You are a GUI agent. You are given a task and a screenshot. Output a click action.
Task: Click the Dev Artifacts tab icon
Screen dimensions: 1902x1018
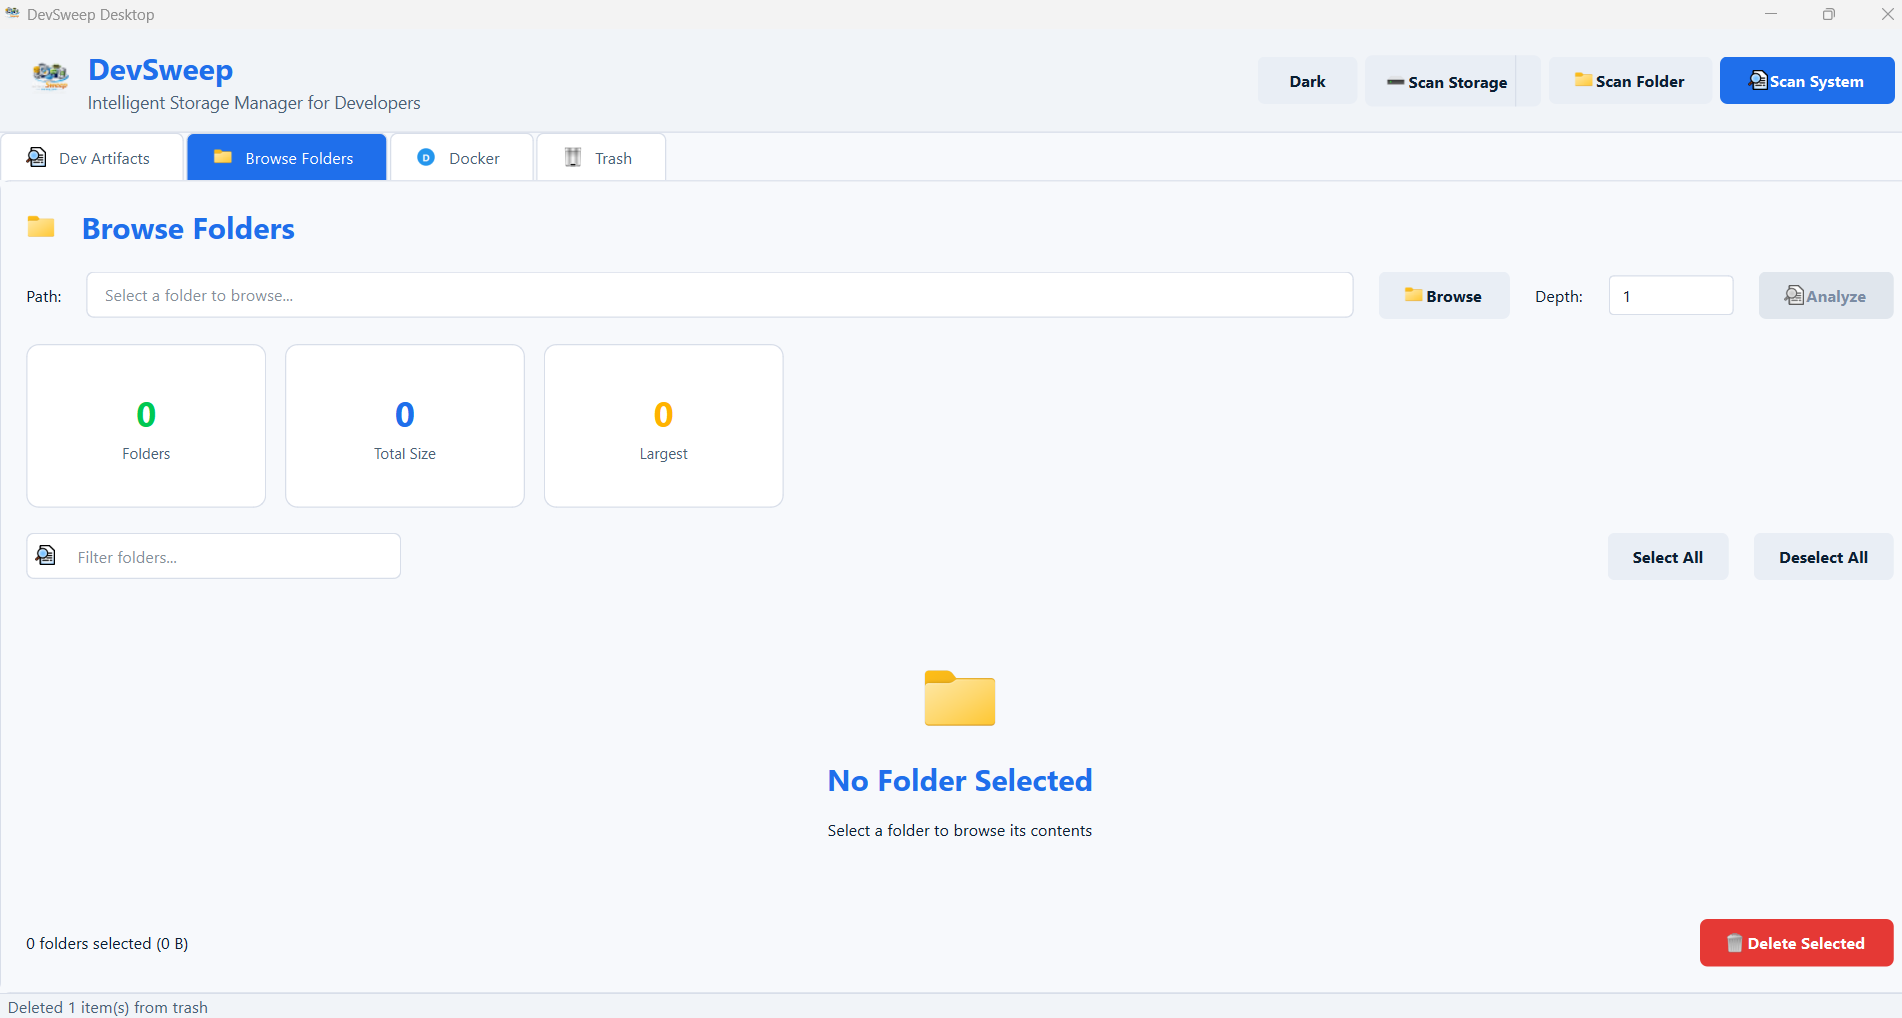click(37, 157)
